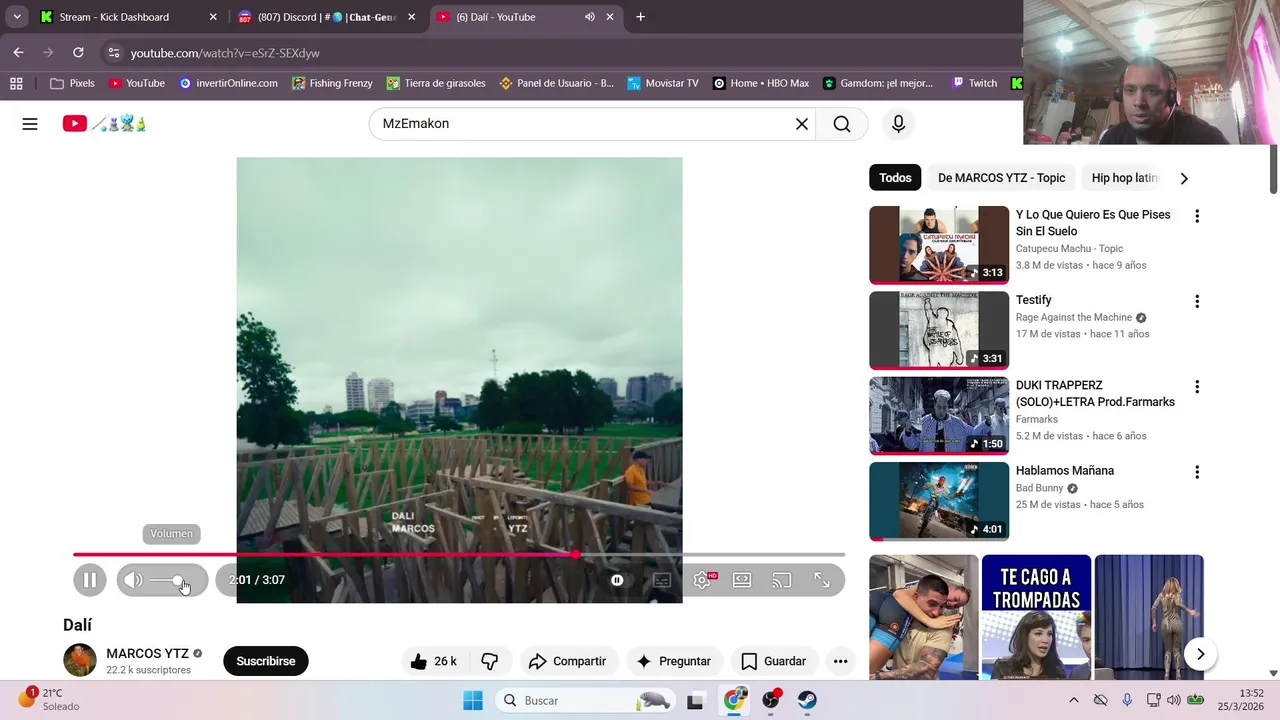Start voice search with the microphone icon

pyautogui.click(x=898, y=124)
